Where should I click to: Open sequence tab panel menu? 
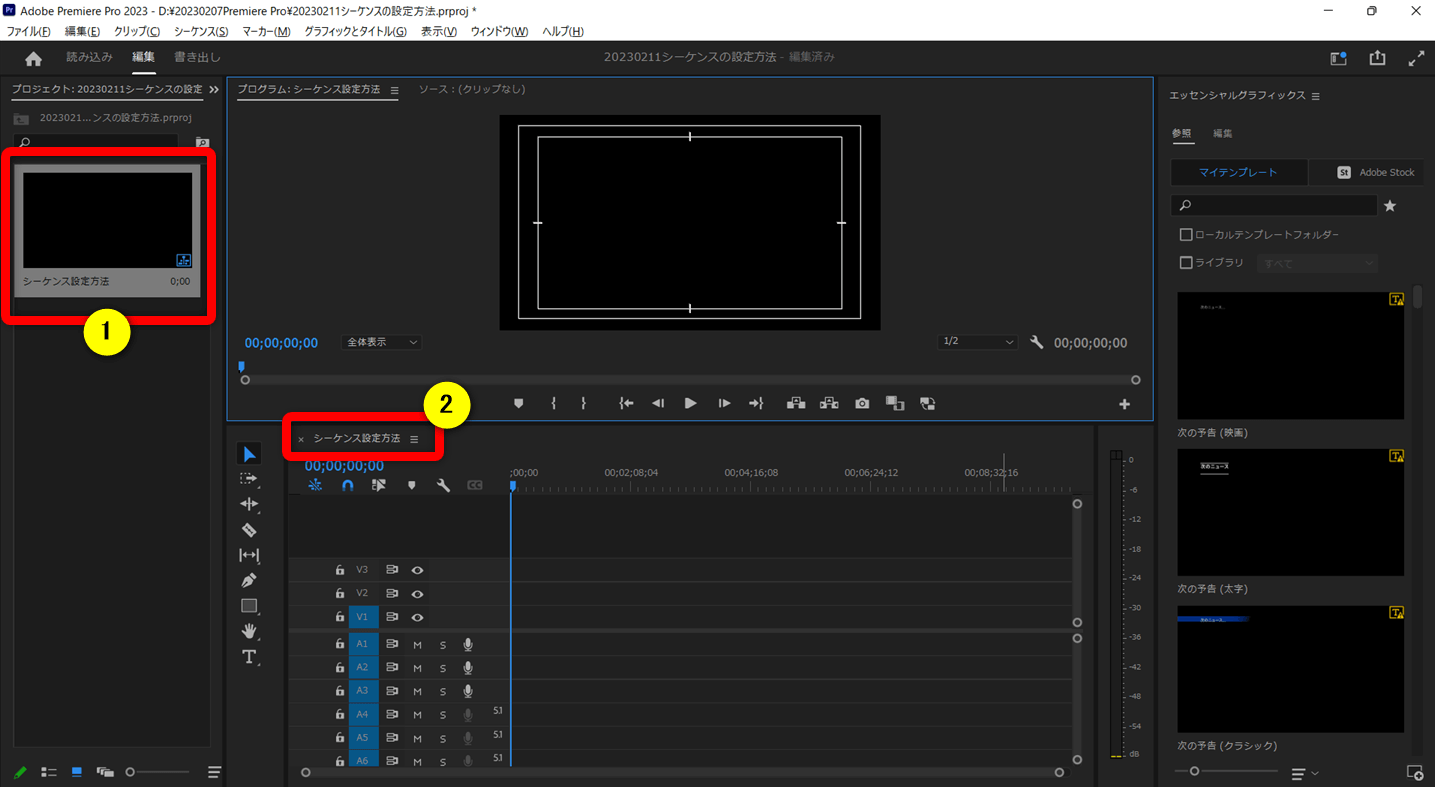414,439
